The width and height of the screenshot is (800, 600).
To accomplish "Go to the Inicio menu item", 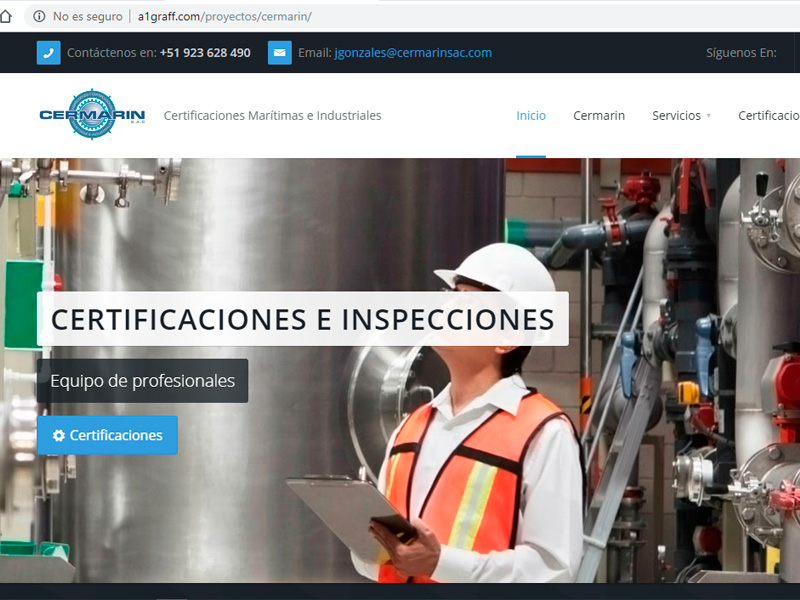I will [x=531, y=116].
